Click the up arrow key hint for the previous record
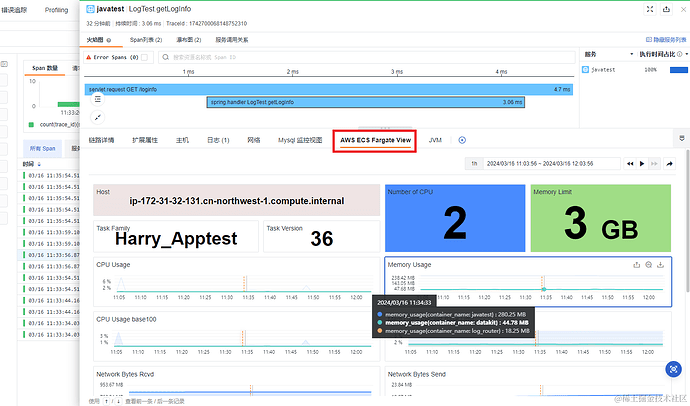Image resolution: width=690 pixels, height=406 pixels. point(106,401)
